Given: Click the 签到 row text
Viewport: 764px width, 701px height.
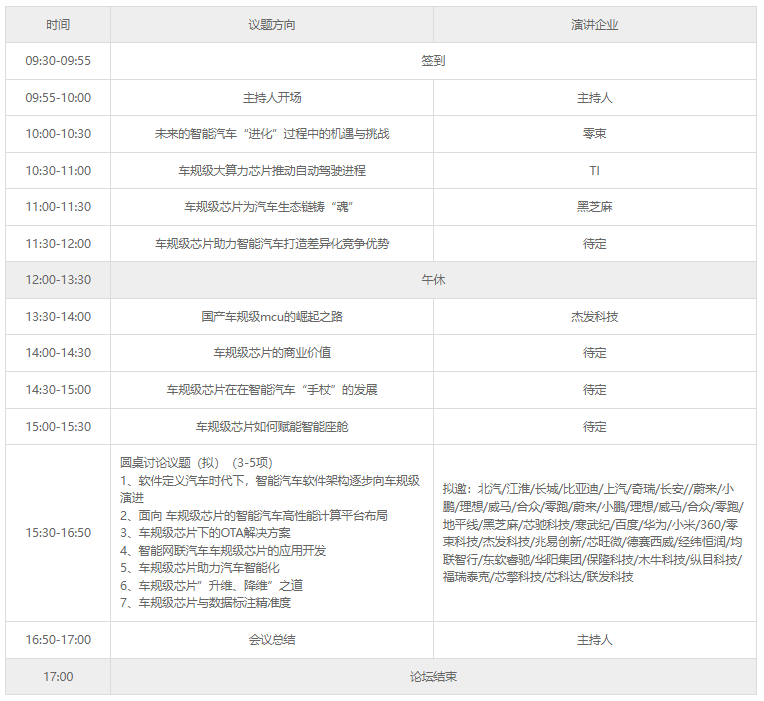Looking at the screenshot, I should 433,61.
